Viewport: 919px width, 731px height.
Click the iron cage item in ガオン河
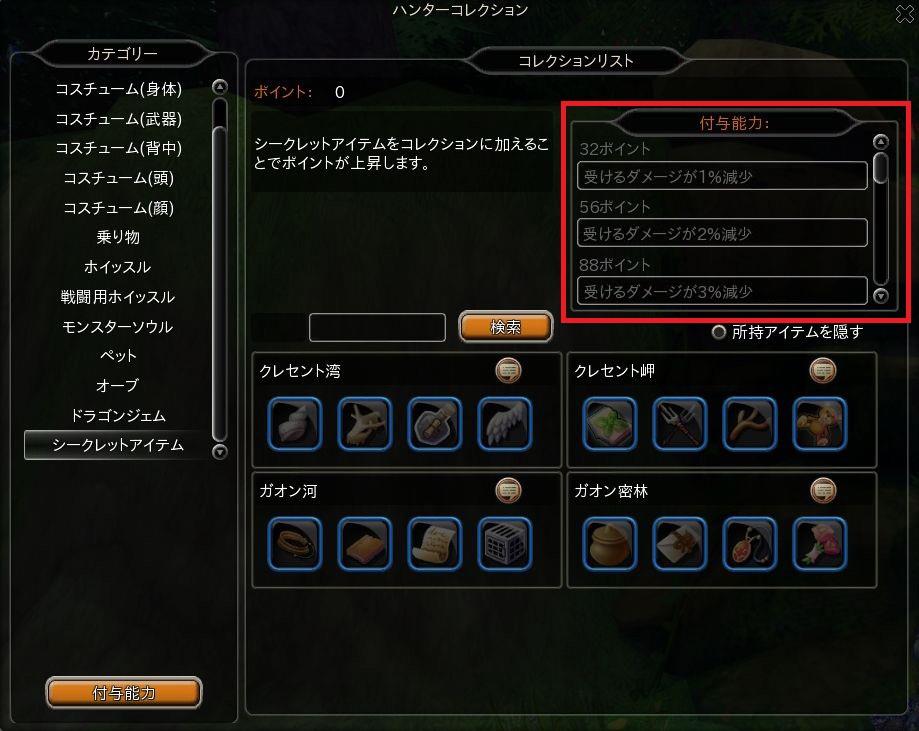[505, 544]
